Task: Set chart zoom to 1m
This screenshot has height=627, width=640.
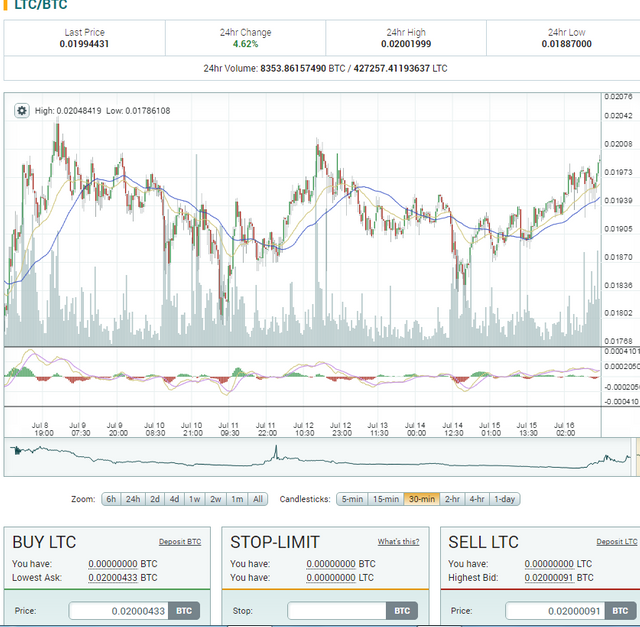Action: tap(237, 499)
